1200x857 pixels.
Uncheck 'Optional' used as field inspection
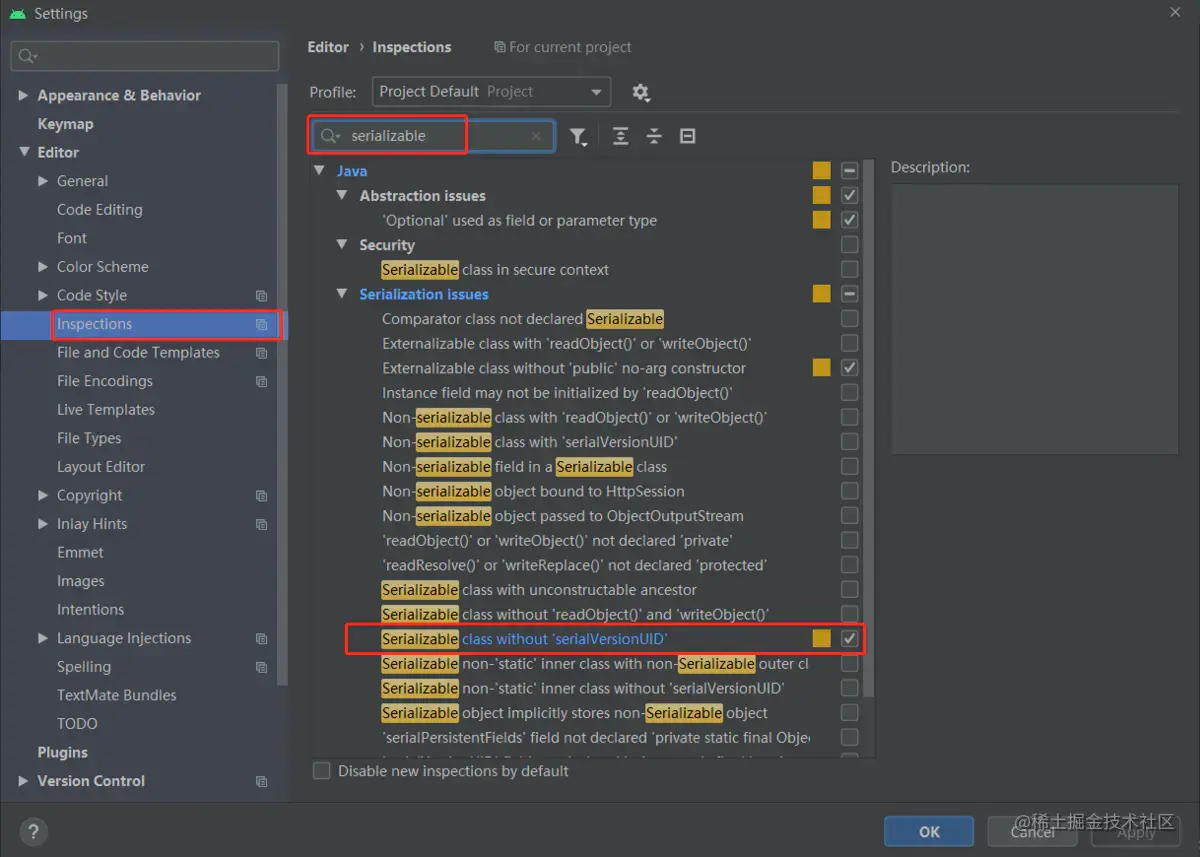(849, 220)
